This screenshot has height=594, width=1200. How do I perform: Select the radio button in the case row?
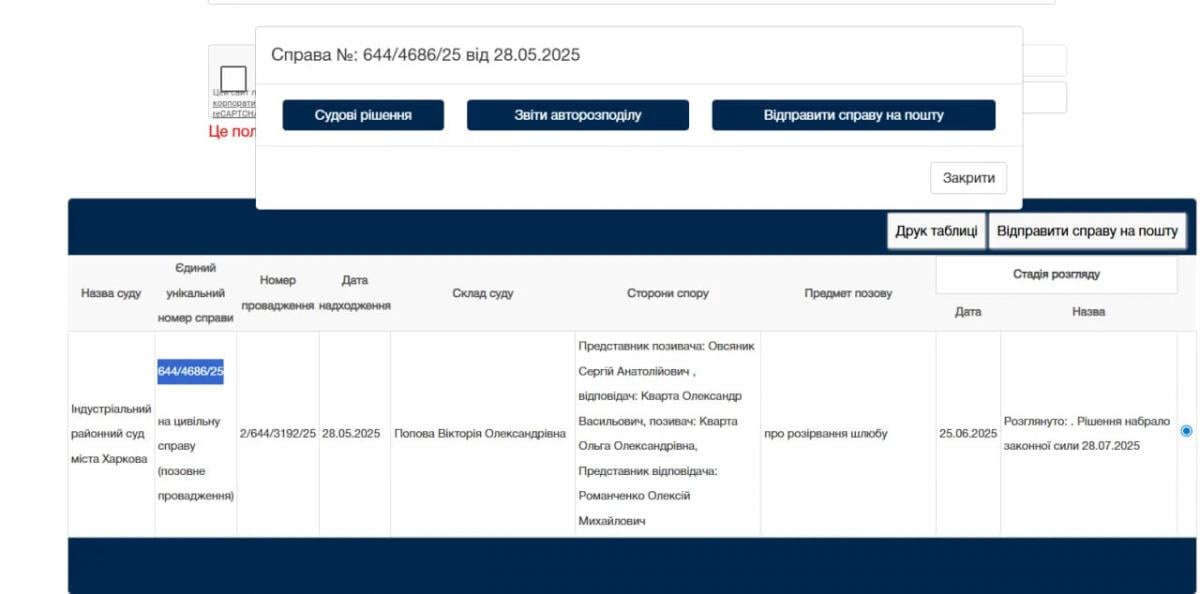click(x=1186, y=431)
